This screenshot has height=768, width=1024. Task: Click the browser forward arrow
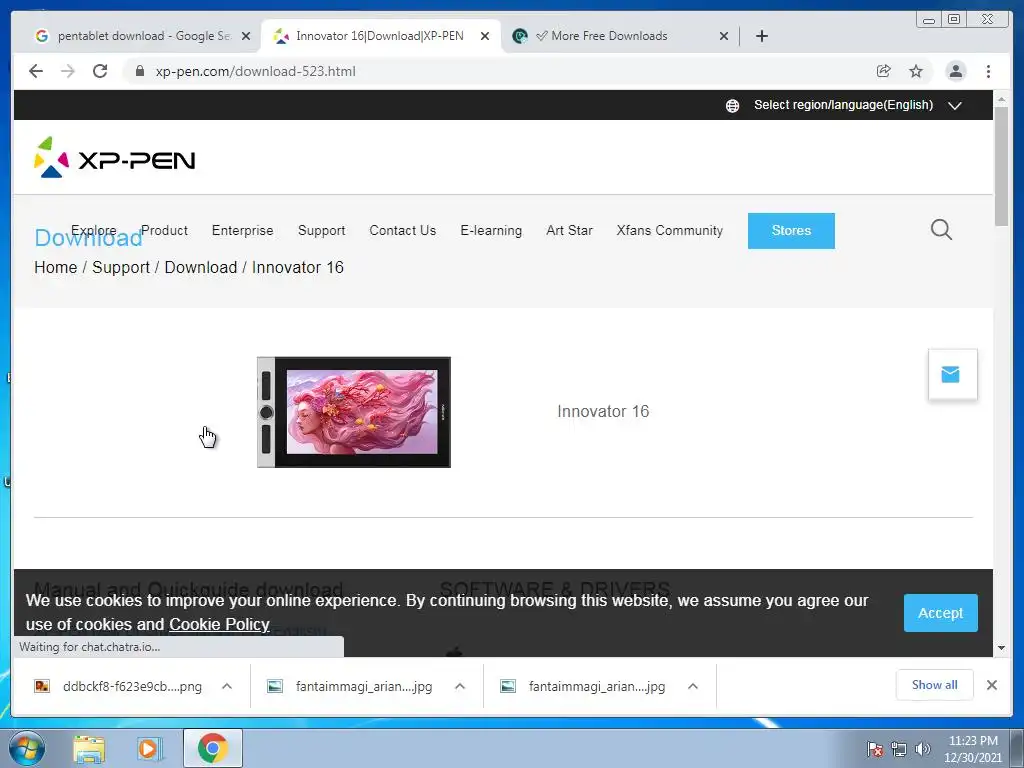tap(68, 71)
